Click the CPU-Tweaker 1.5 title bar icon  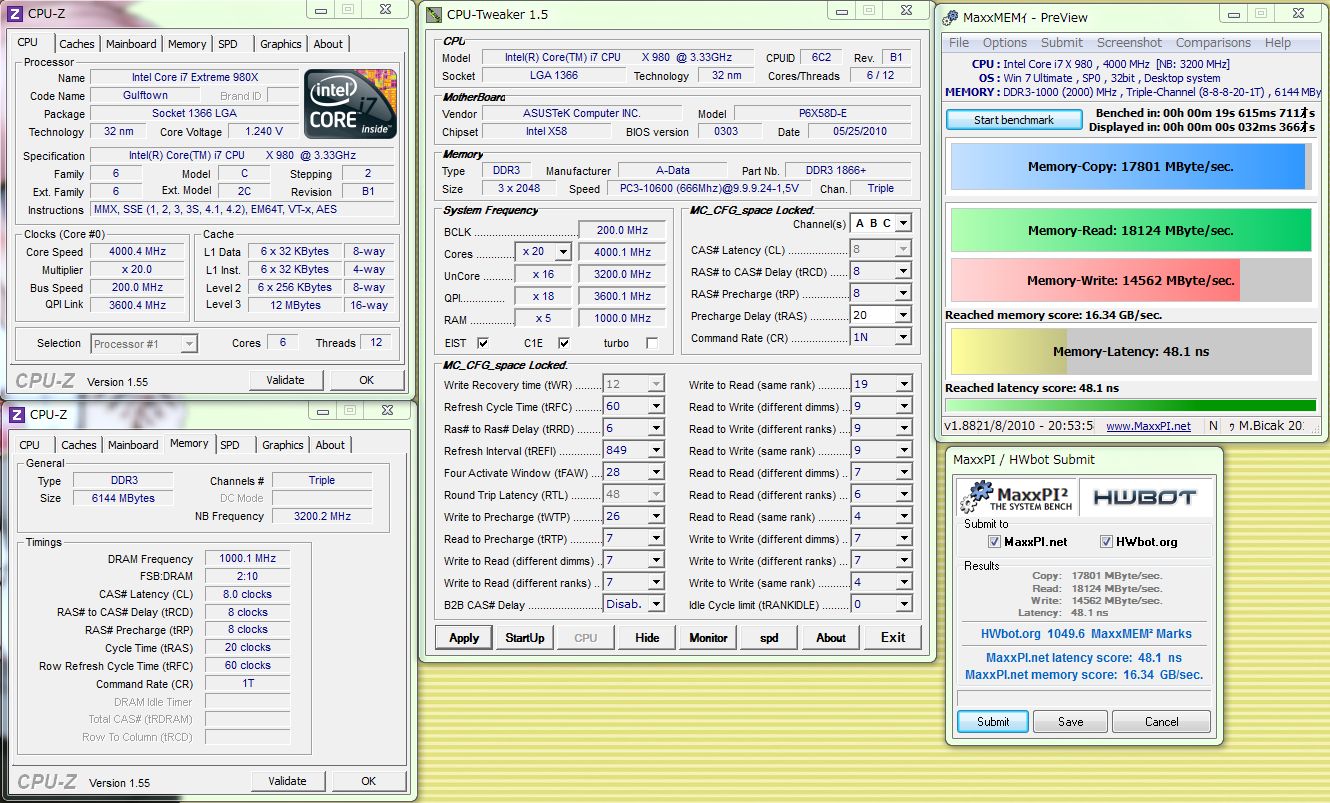pos(433,14)
